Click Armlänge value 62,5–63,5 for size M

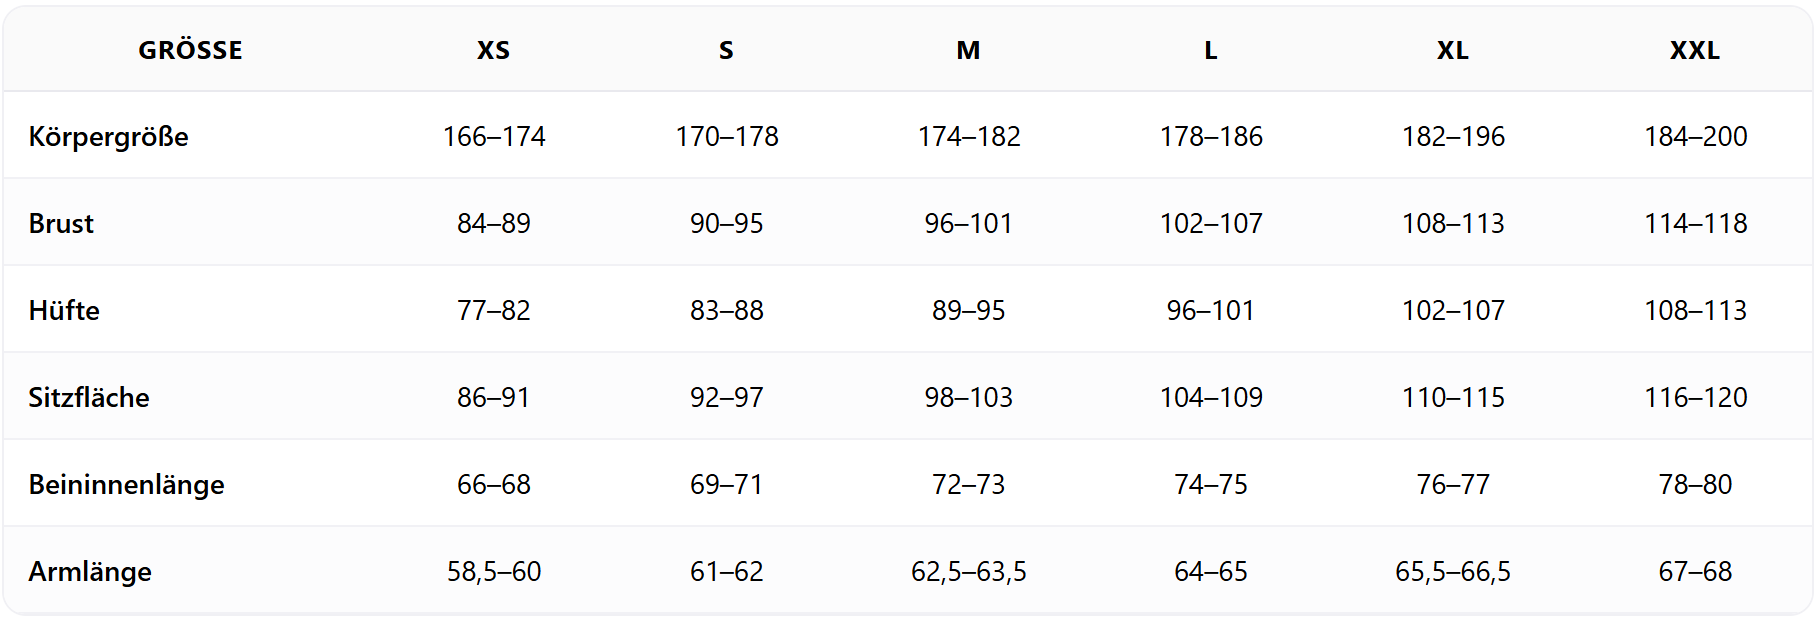(x=968, y=572)
